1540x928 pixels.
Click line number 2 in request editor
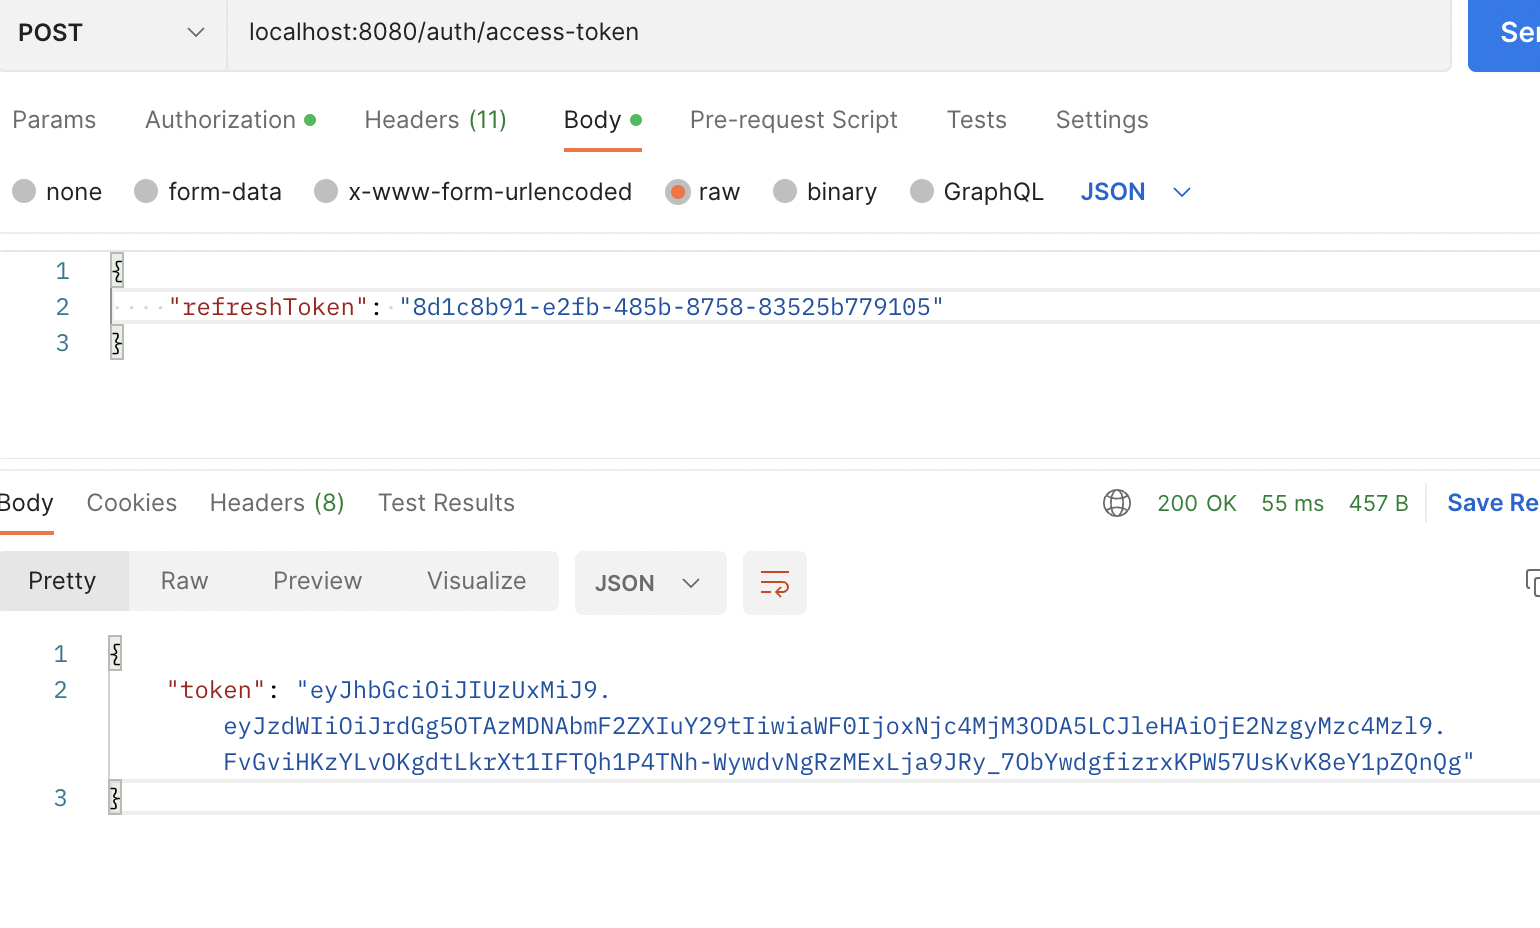coord(63,307)
